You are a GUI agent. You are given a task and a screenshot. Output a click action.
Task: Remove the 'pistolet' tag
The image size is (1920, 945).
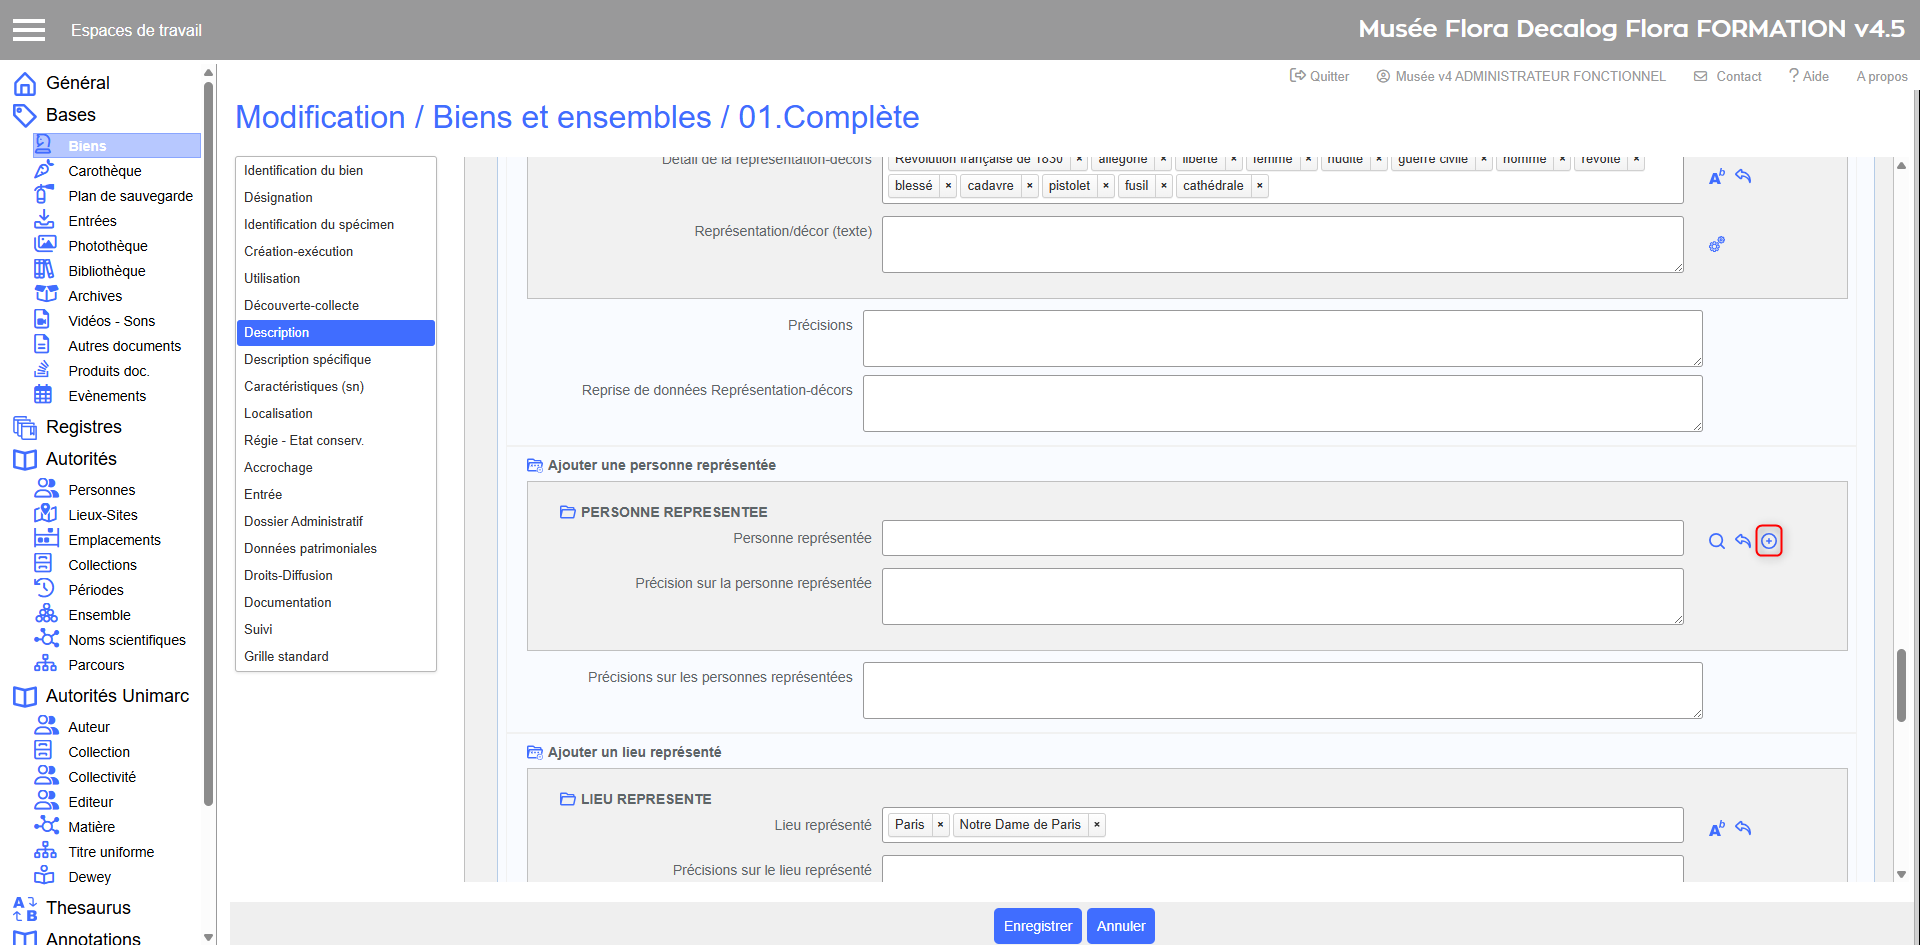pyautogui.click(x=1105, y=186)
